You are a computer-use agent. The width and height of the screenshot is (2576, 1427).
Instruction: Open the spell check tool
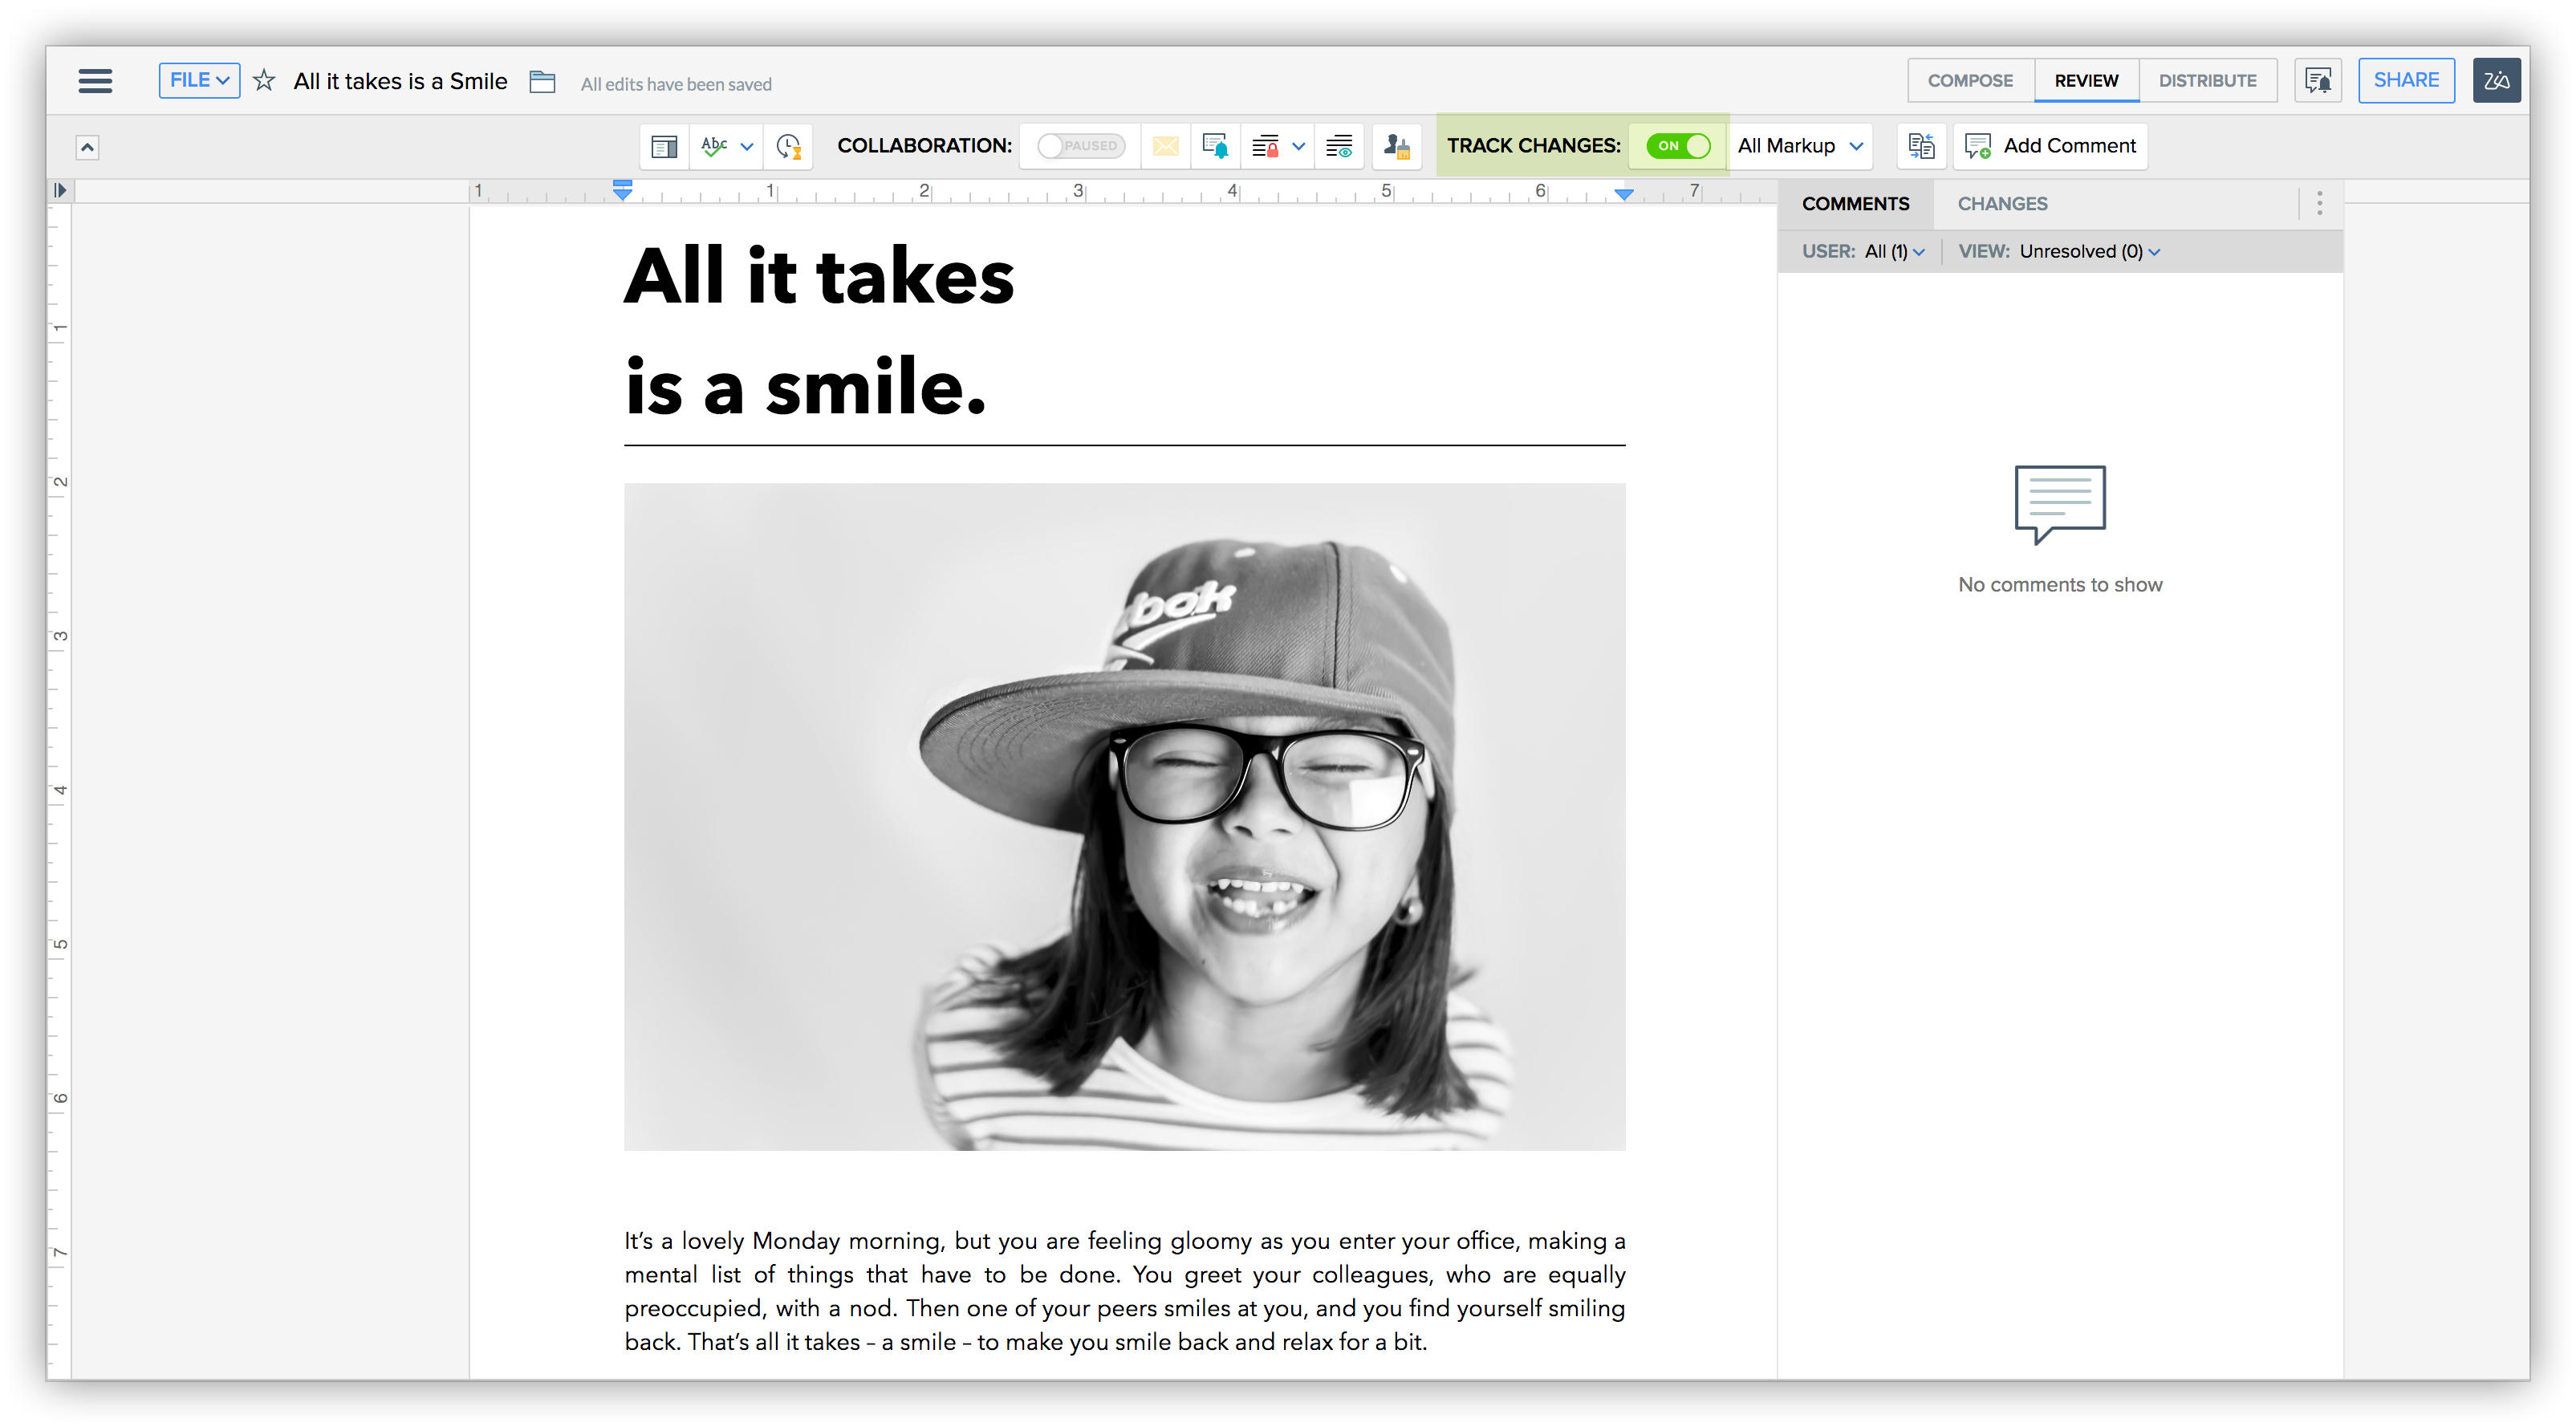(714, 146)
